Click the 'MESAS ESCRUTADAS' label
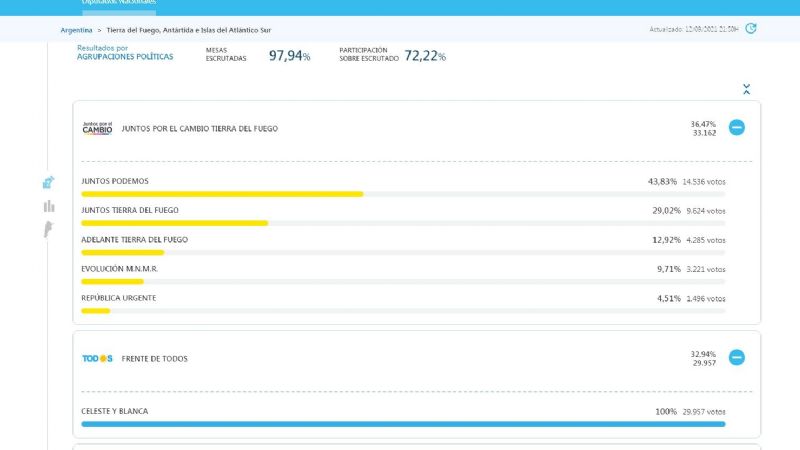This screenshot has height=450, width=800. click(226, 54)
